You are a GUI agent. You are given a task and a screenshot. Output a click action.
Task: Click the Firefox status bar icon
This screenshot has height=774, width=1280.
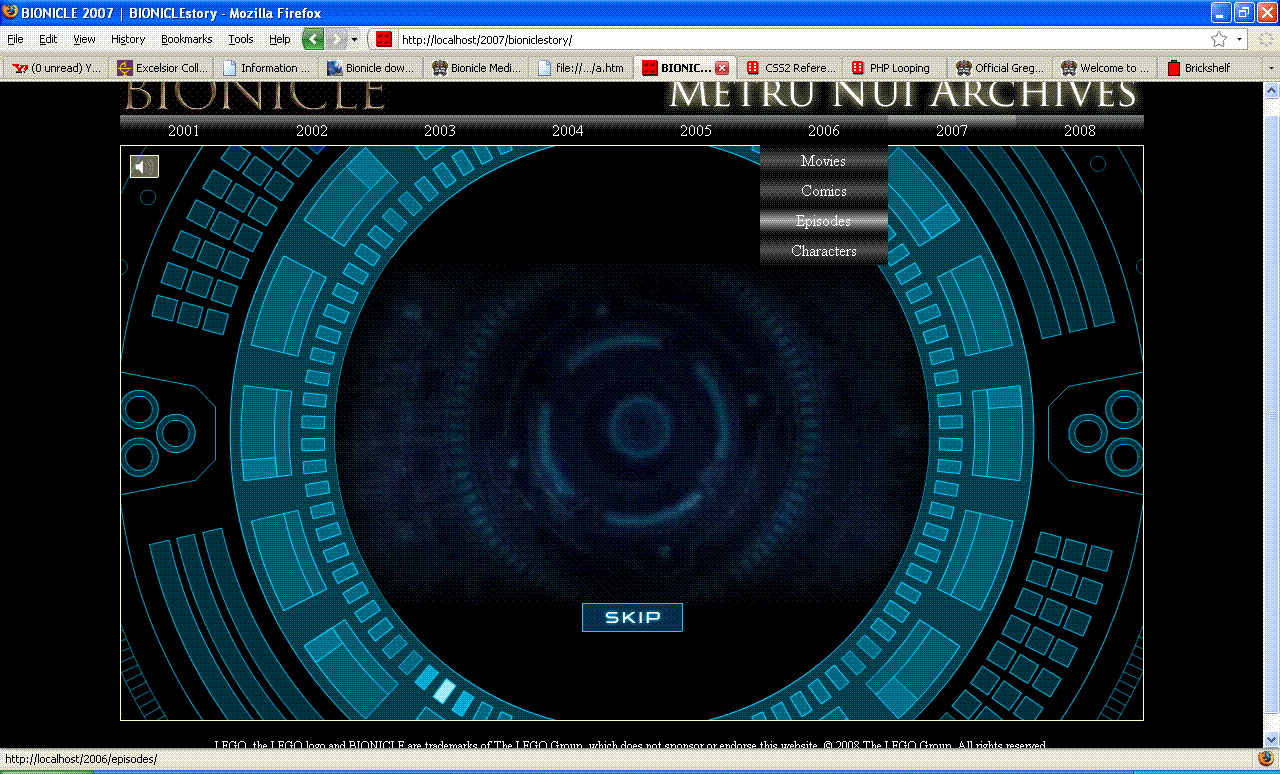click(x=1265, y=759)
